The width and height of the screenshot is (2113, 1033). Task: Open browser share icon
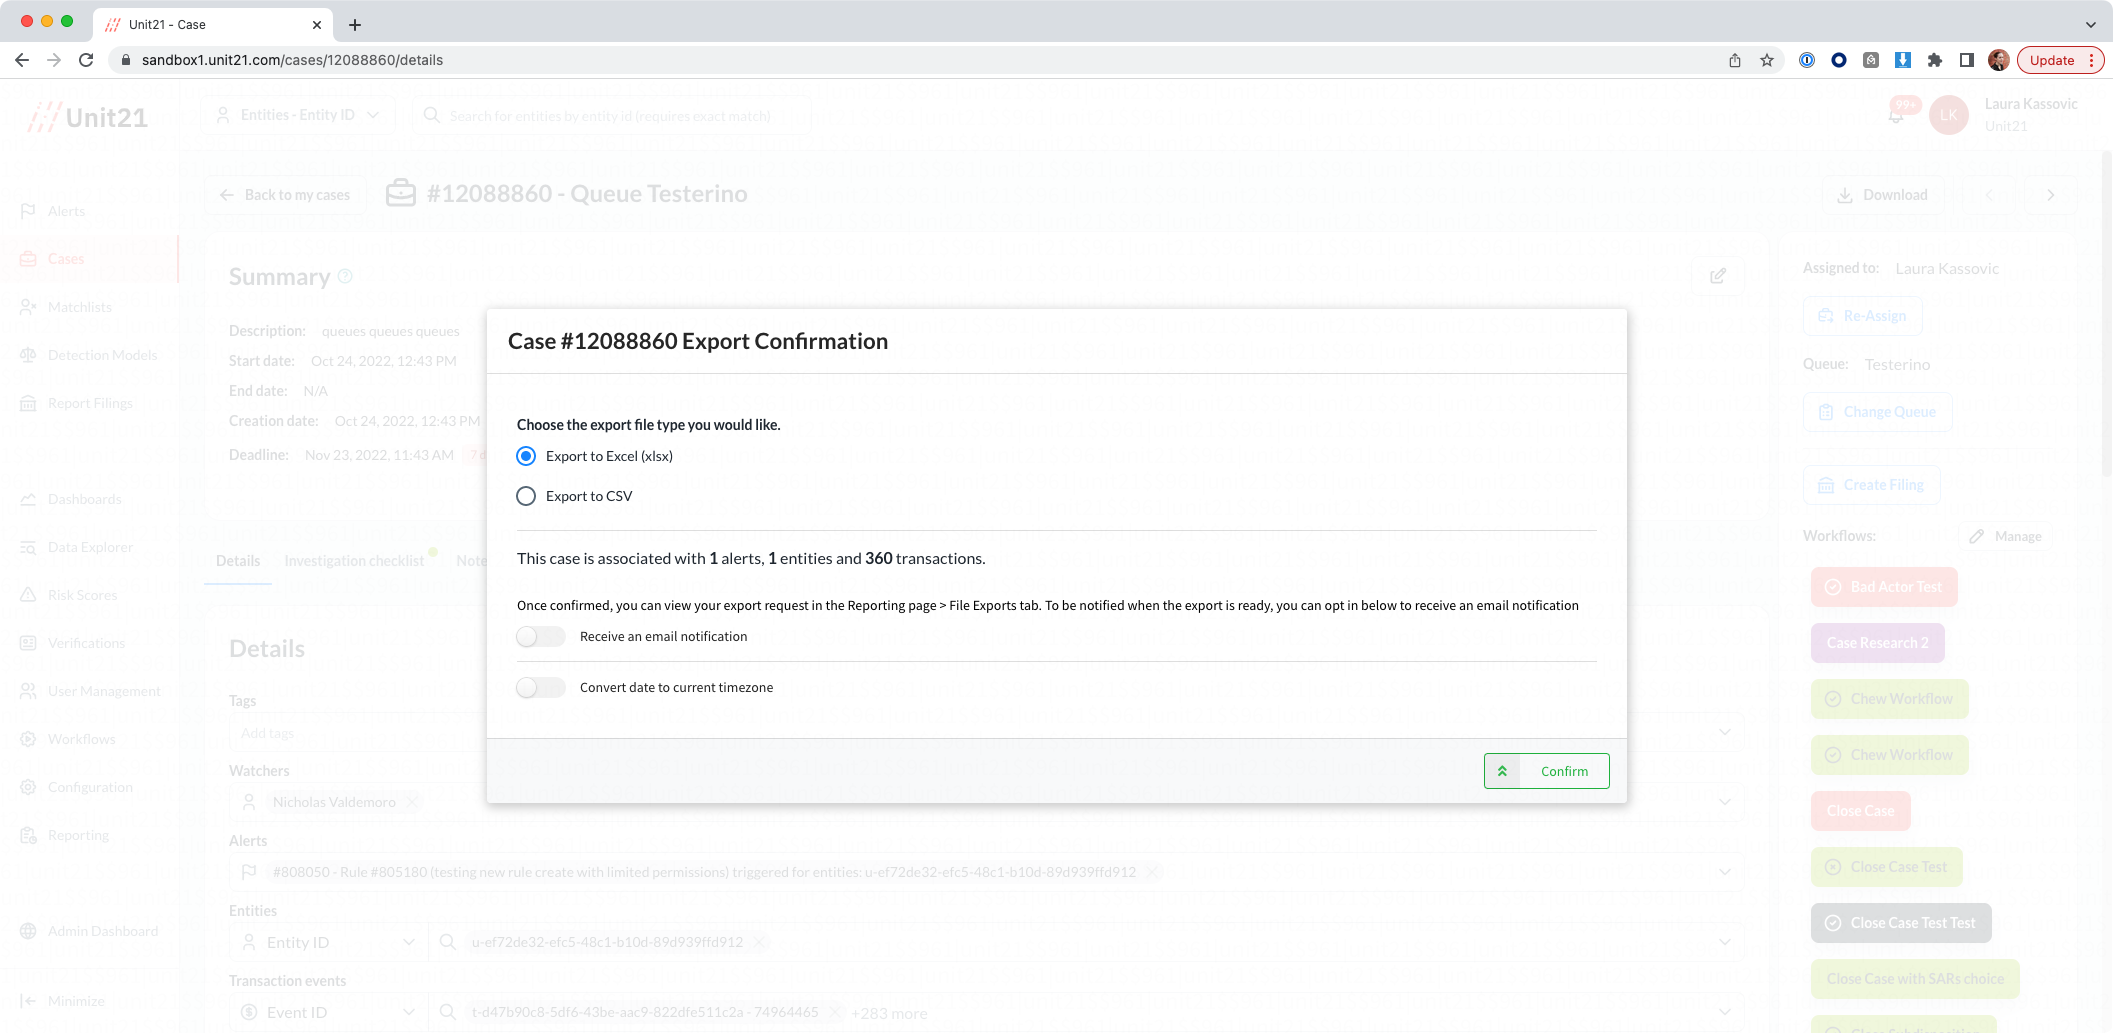coord(1735,60)
